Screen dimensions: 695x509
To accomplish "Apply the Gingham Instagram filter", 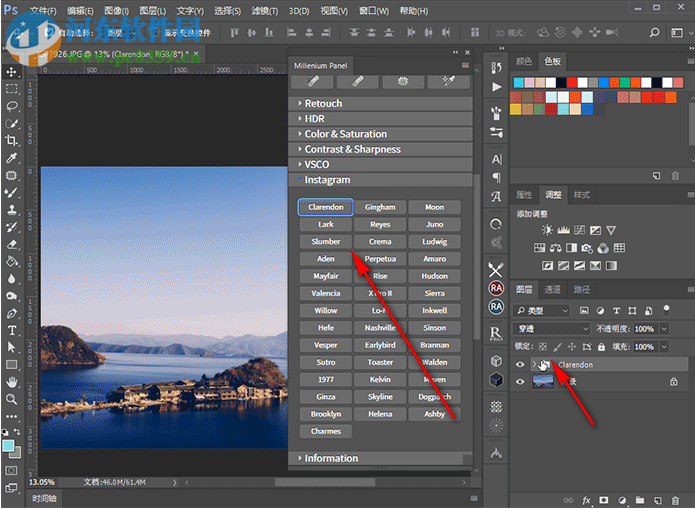I will click(x=380, y=207).
